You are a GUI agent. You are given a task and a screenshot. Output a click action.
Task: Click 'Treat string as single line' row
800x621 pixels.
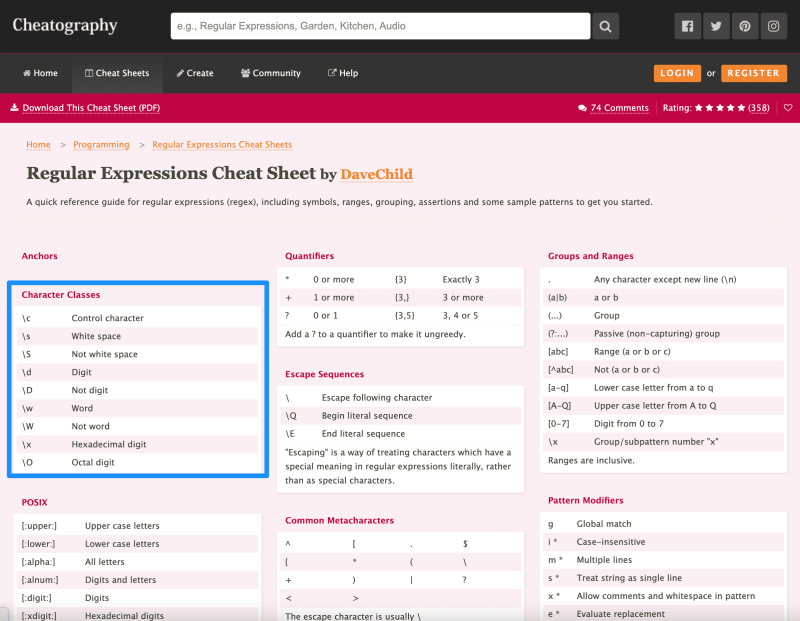point(663,578)
